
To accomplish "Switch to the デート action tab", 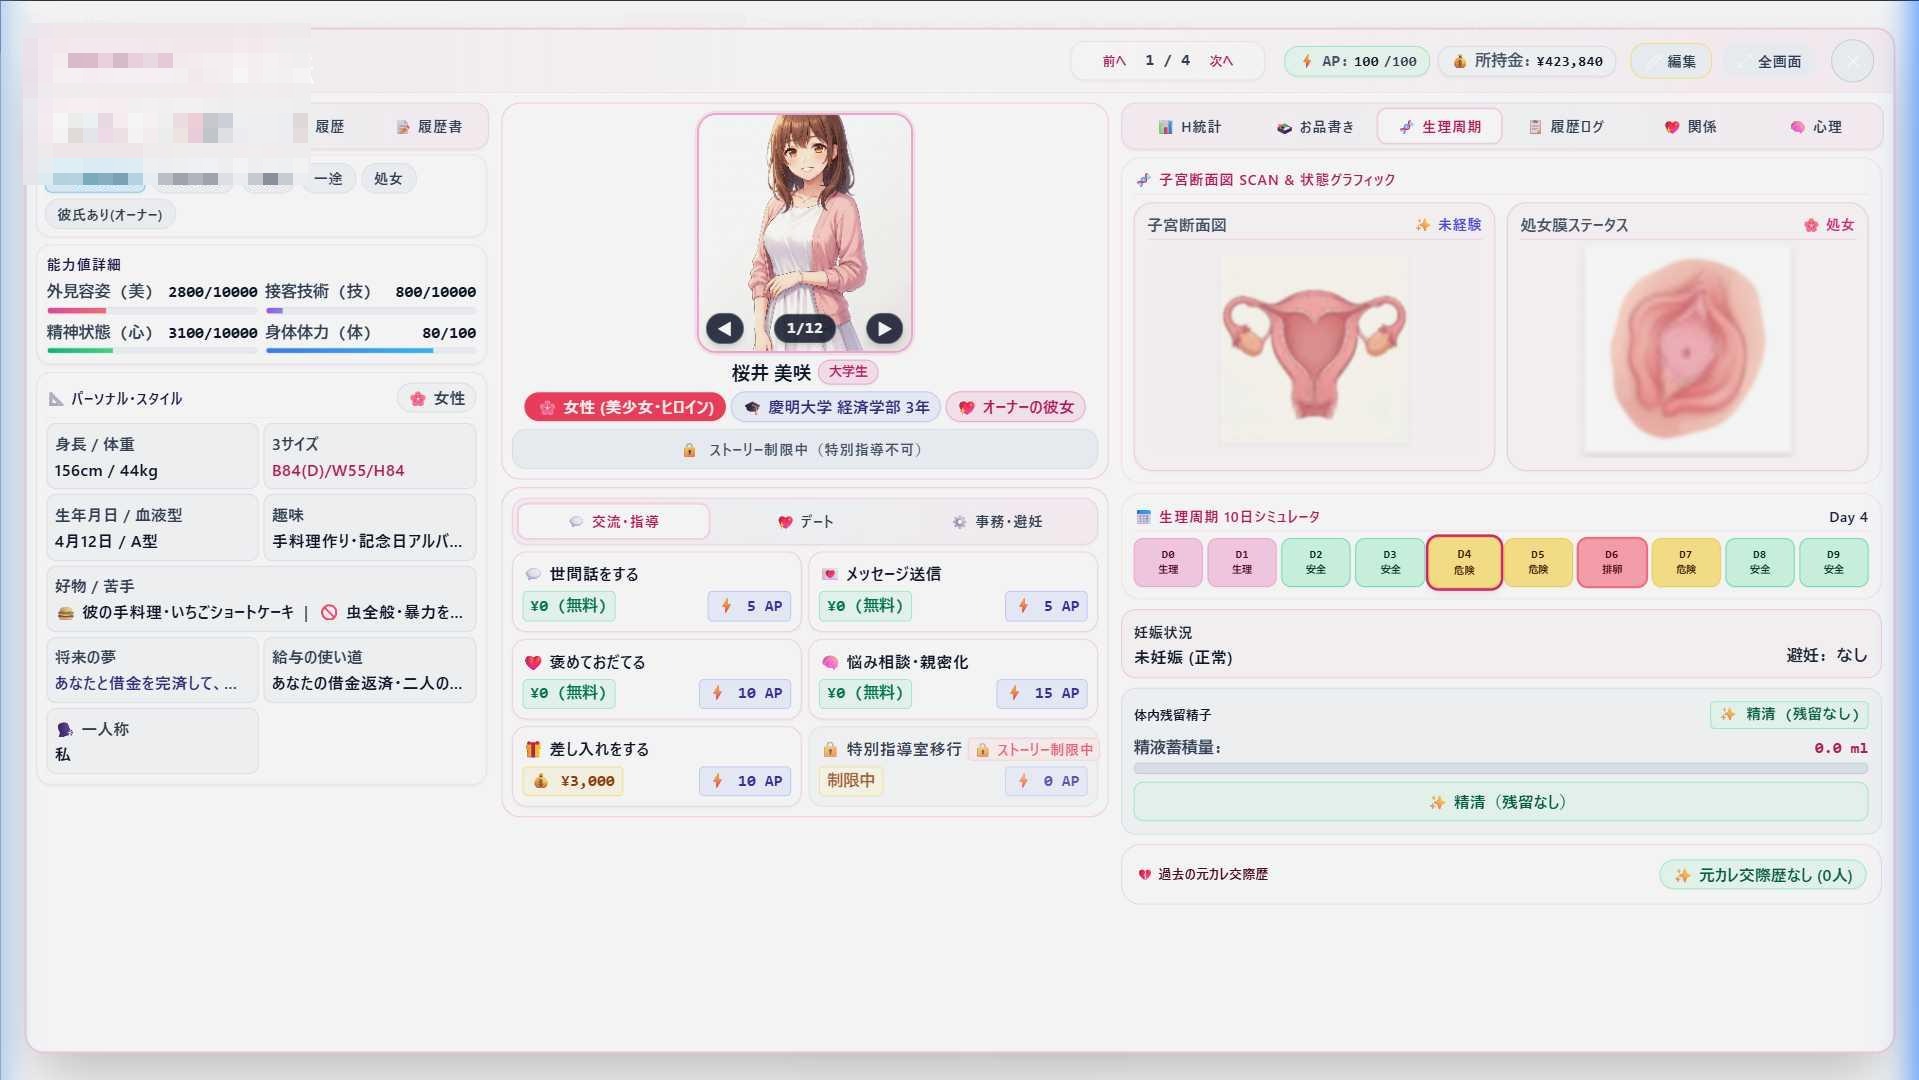I will (805, 522).
